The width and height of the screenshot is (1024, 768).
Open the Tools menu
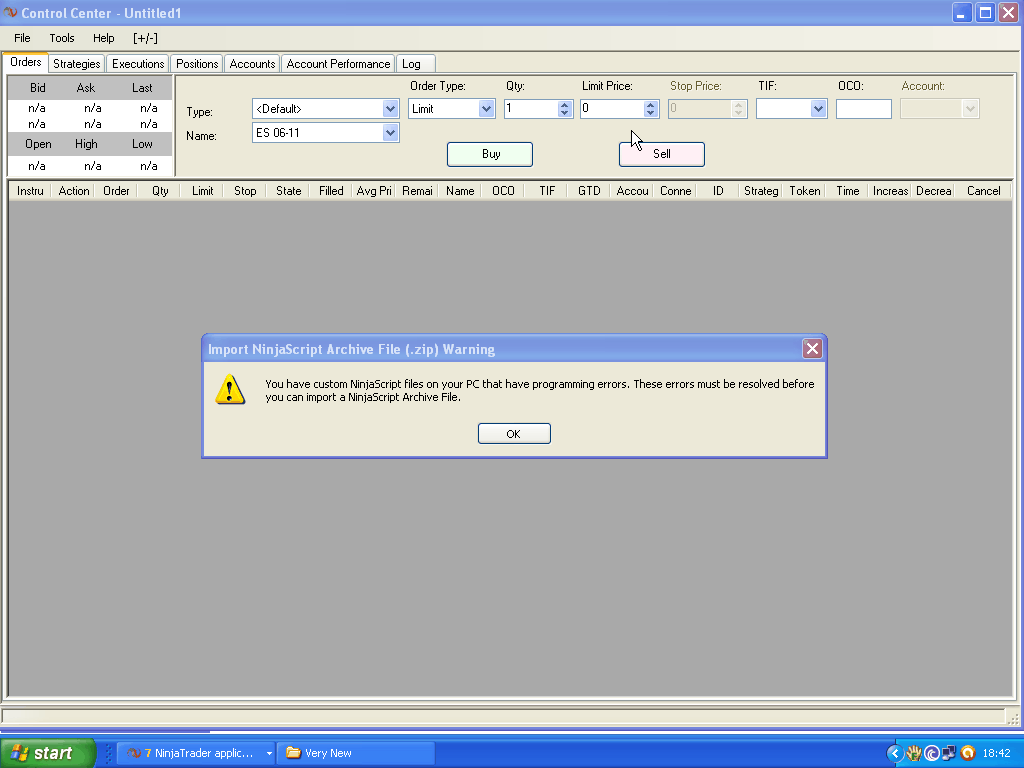coord(62,38)
